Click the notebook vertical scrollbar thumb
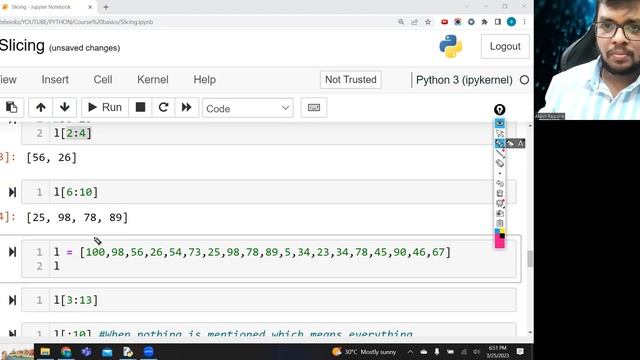Viewport: 640px width, 360px height. [x=530, y=259]
